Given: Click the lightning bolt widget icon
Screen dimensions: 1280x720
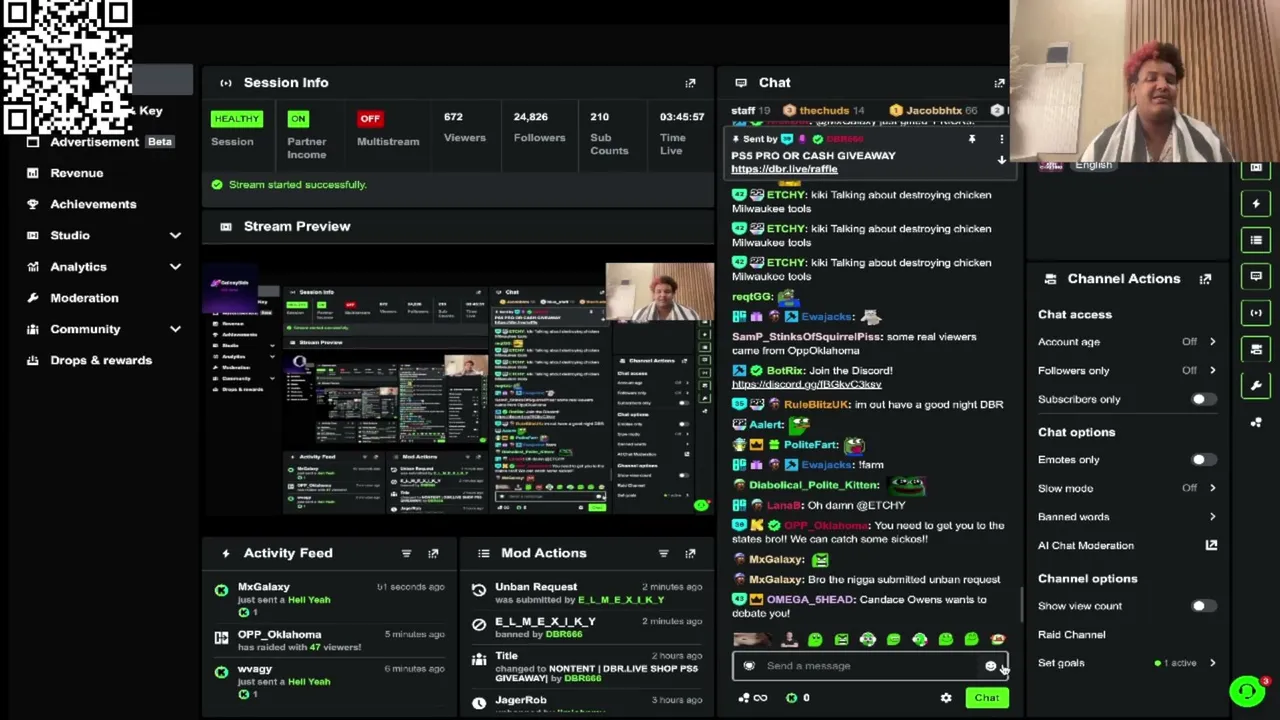Looking at the screenshot, I should [x=1256, y=204].
